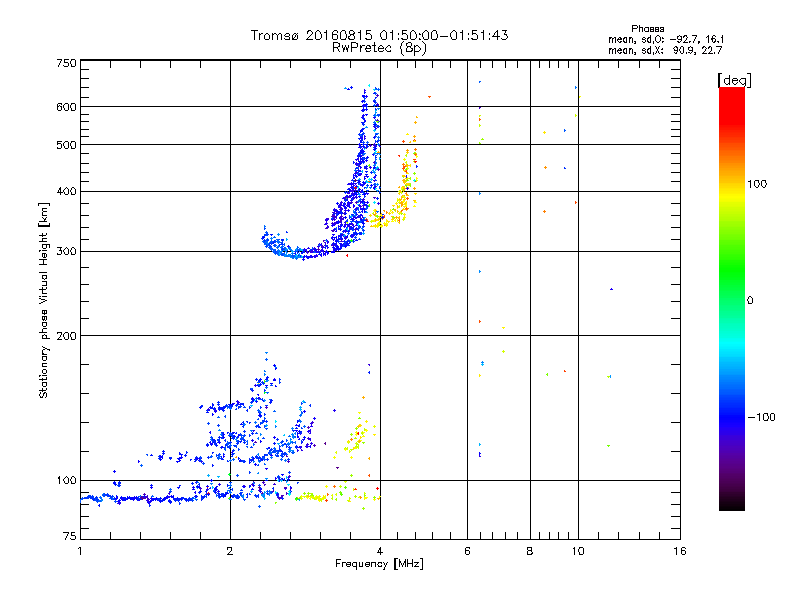The height and width of the screenshot is (600, 800).
Task: Click the Phases statistics header
Action: tap(647, 29)
